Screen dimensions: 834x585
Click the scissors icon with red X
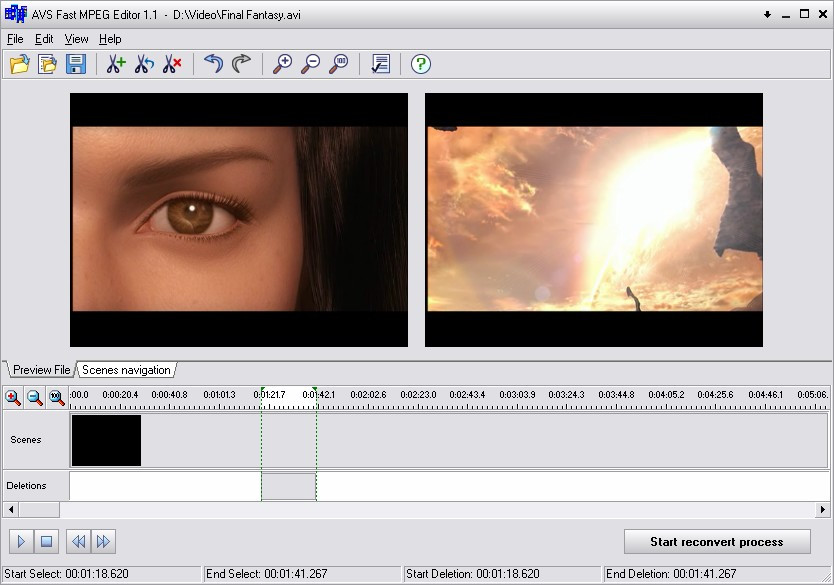pyautogui.click(x=172, y=64)
